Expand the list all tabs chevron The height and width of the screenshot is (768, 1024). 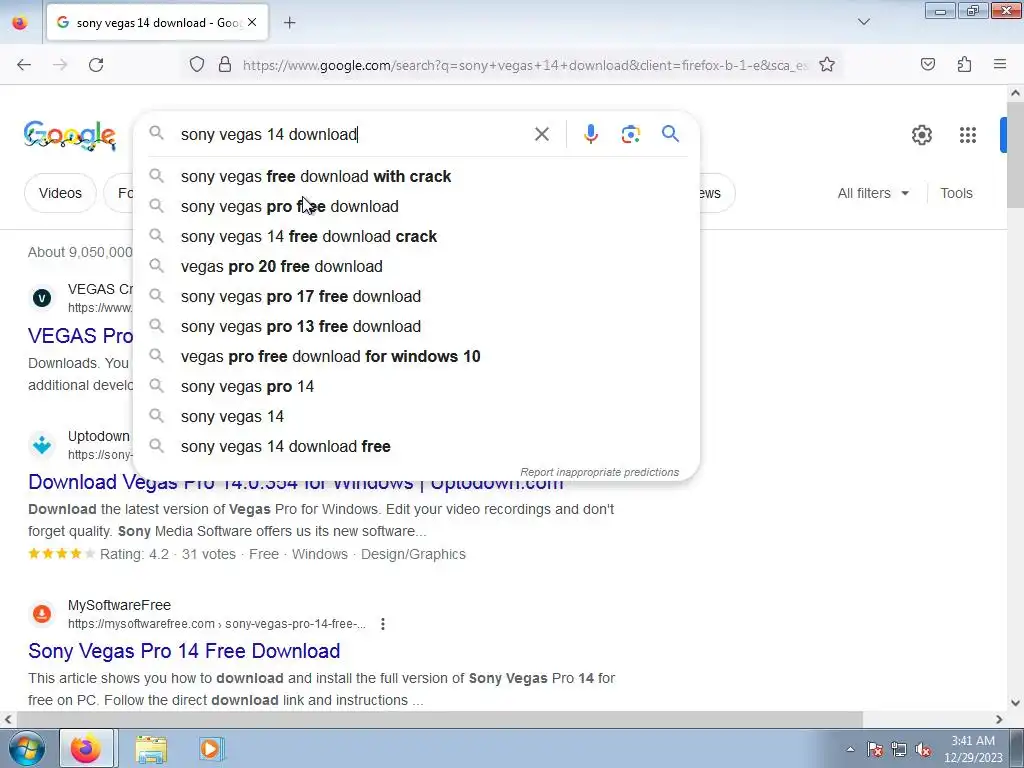pyautogui.click(x=863, y=22)
